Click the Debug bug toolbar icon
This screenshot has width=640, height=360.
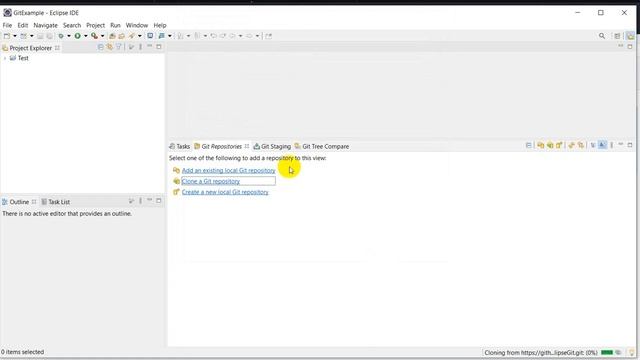coord(61,36)
